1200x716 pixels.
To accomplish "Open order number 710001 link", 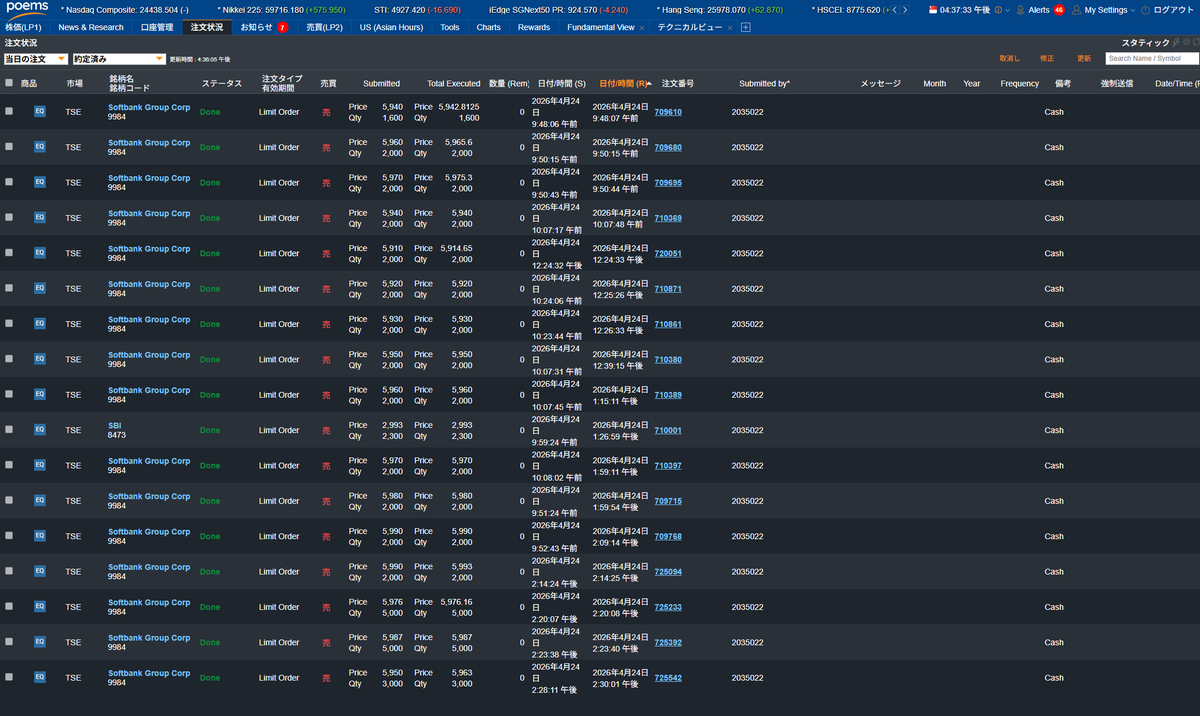I will (x=668, y=430).
